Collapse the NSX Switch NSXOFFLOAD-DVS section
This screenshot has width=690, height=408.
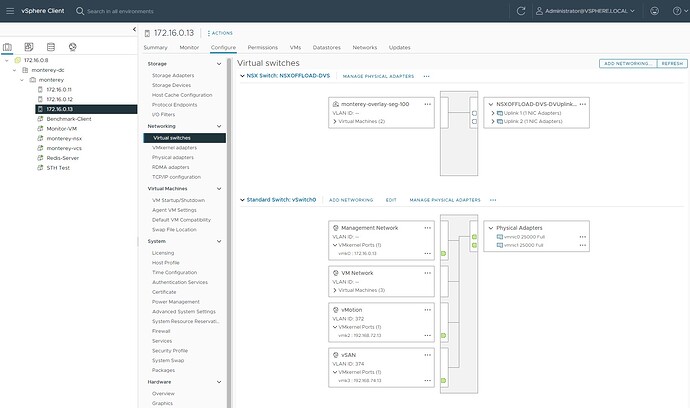241,75
